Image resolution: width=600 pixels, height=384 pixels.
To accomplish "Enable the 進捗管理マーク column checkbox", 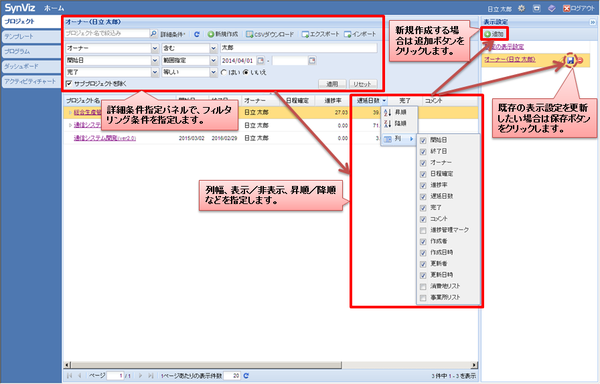I will click(x=423, y=230).
